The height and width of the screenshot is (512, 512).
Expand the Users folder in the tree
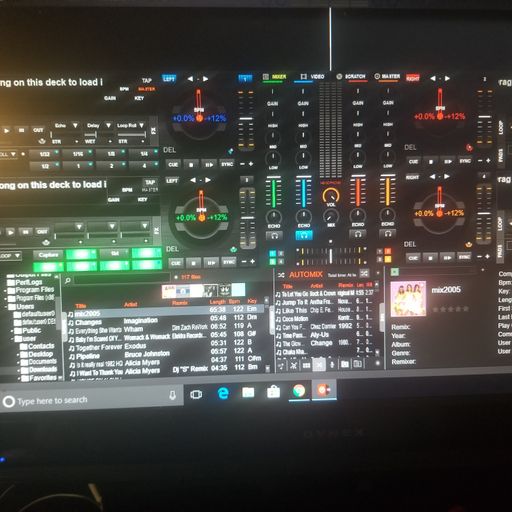click(x=7, y=306)
